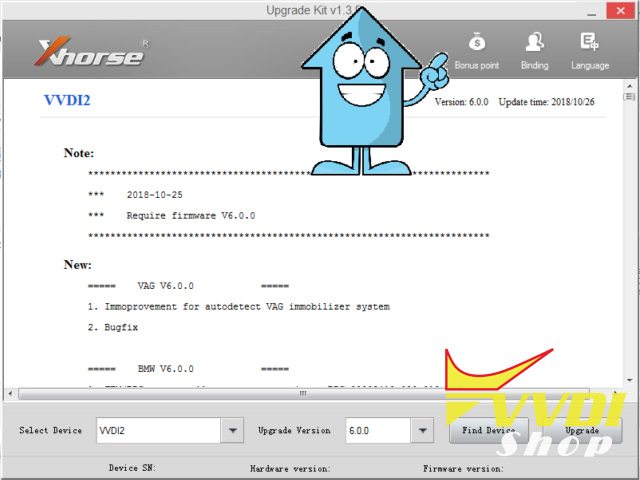Click the vertical scrollbar down arrow

pyautogui.click(x=629, y=380)
